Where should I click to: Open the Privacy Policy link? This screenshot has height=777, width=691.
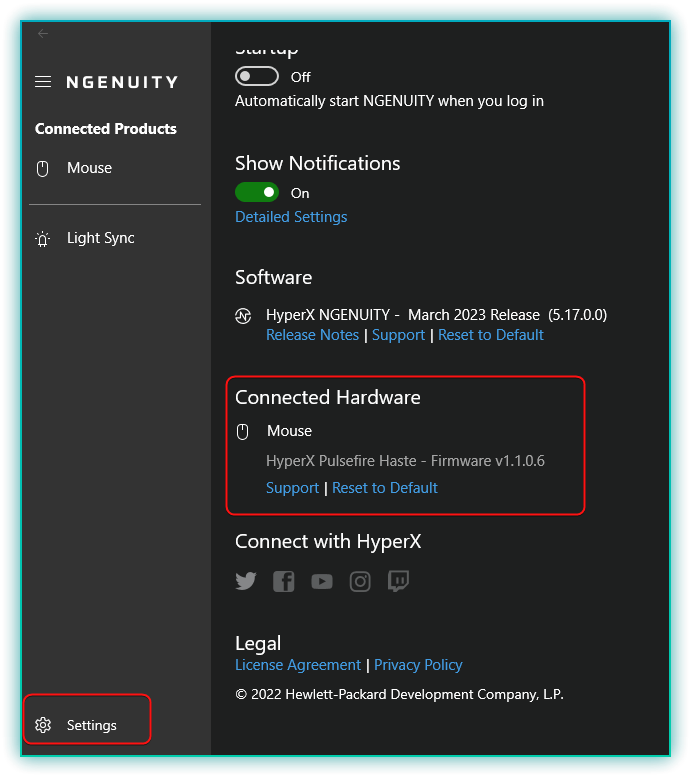pyautogui.click(x=418, y=665)
